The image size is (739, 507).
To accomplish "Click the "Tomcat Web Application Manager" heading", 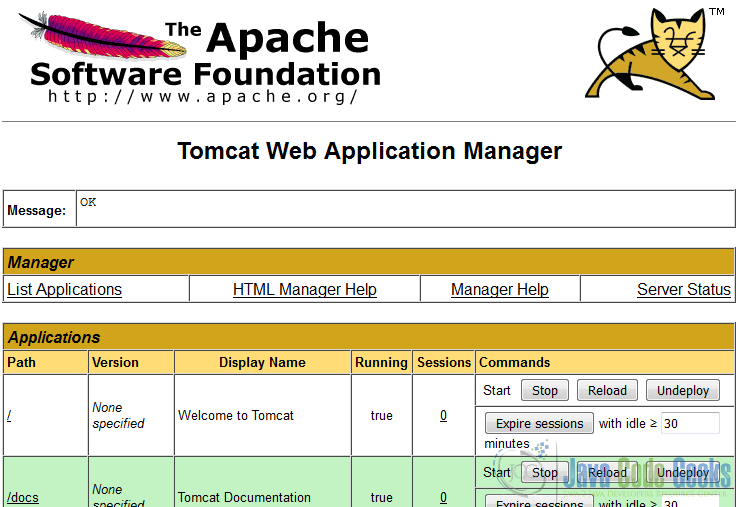I will click(x=370, y=151).
